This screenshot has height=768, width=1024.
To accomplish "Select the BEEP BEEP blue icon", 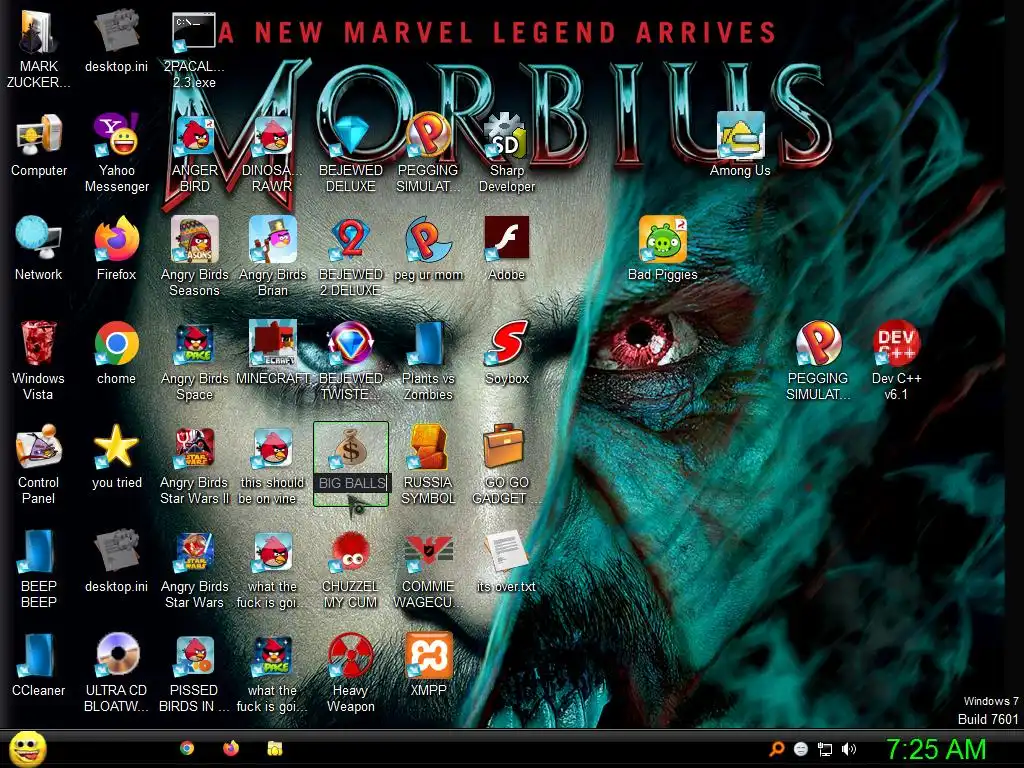I will click(x=39, y=551).
